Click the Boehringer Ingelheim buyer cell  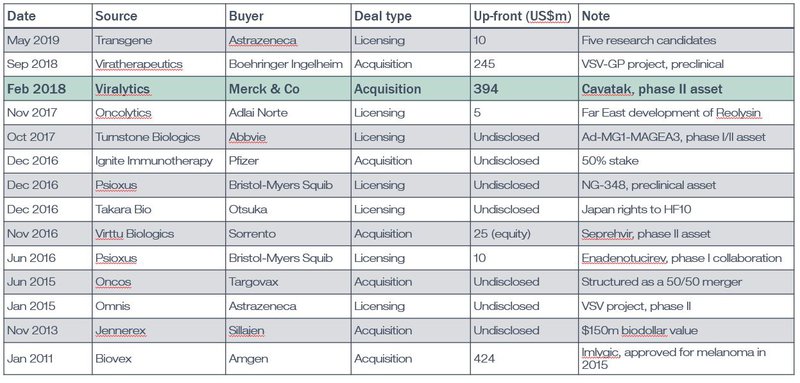click(286, 64)
